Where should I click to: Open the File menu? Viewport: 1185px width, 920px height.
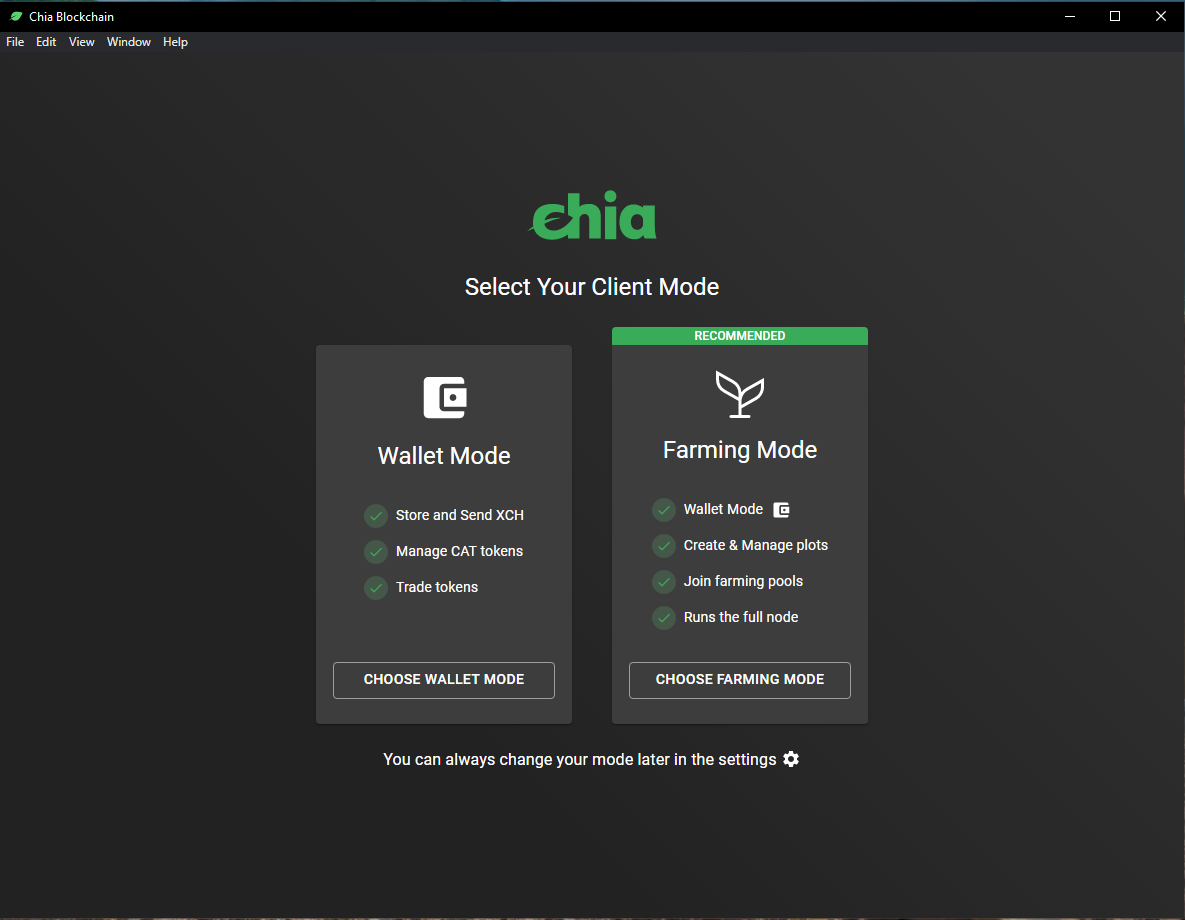pos(15,42)
